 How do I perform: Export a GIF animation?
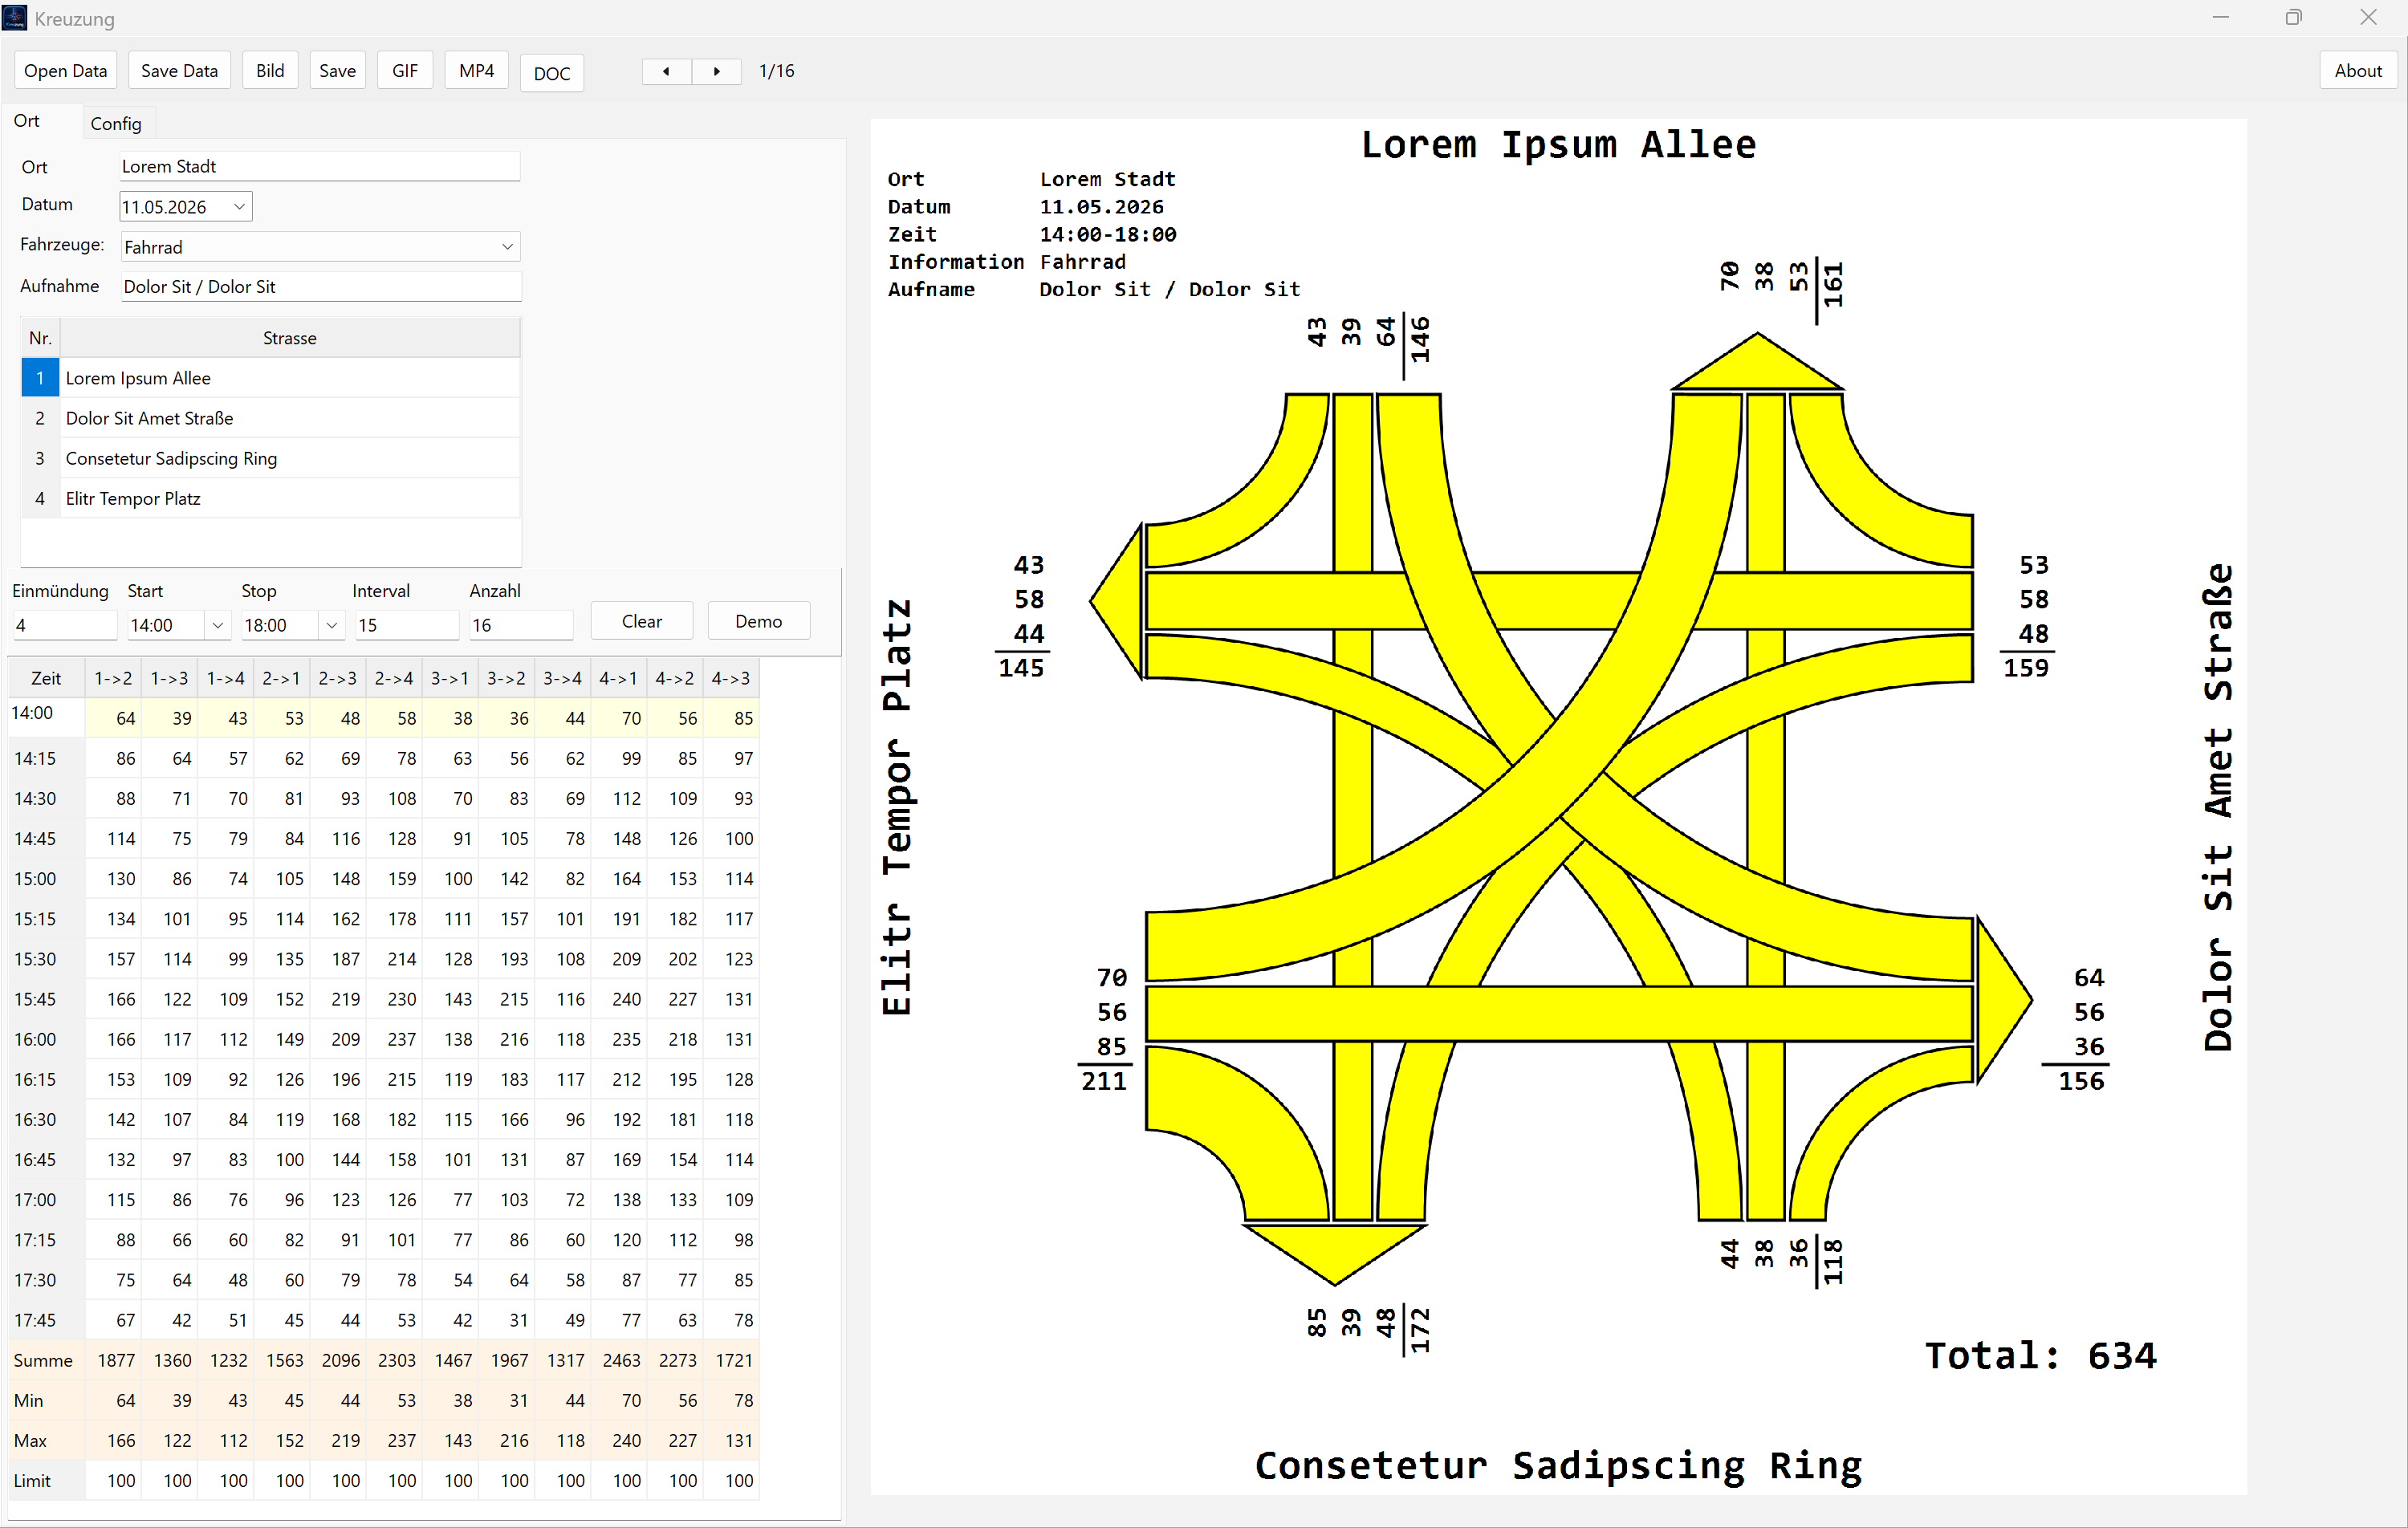tap(405, 71)
